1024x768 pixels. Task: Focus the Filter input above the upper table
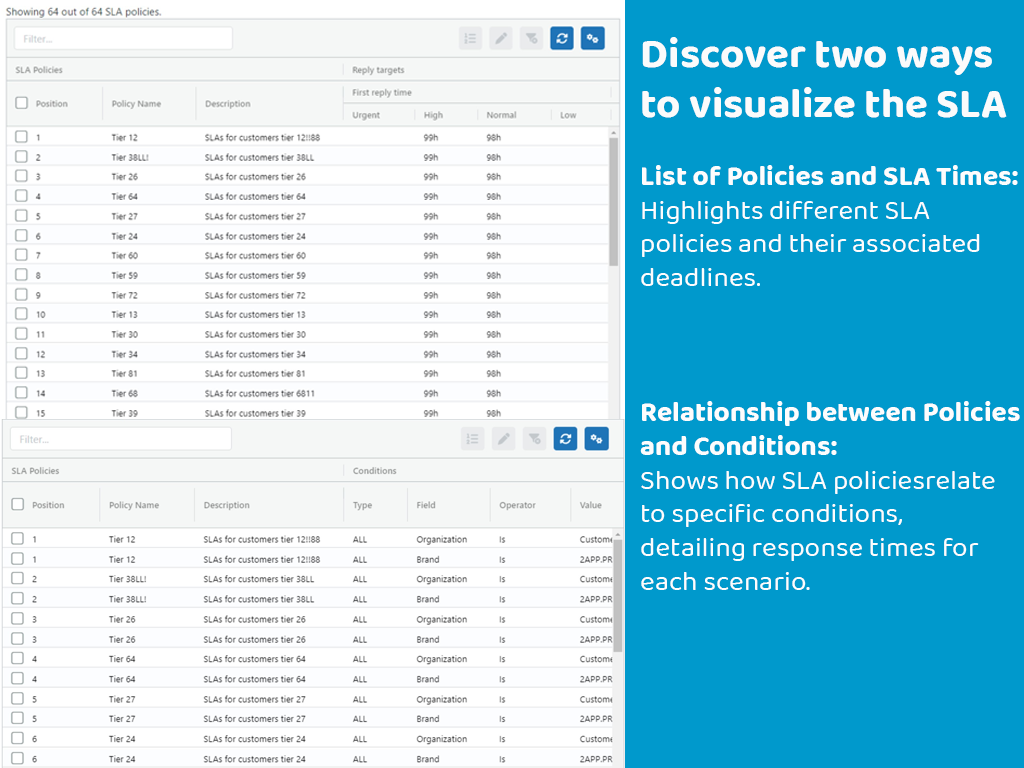[x=123, y=39]
